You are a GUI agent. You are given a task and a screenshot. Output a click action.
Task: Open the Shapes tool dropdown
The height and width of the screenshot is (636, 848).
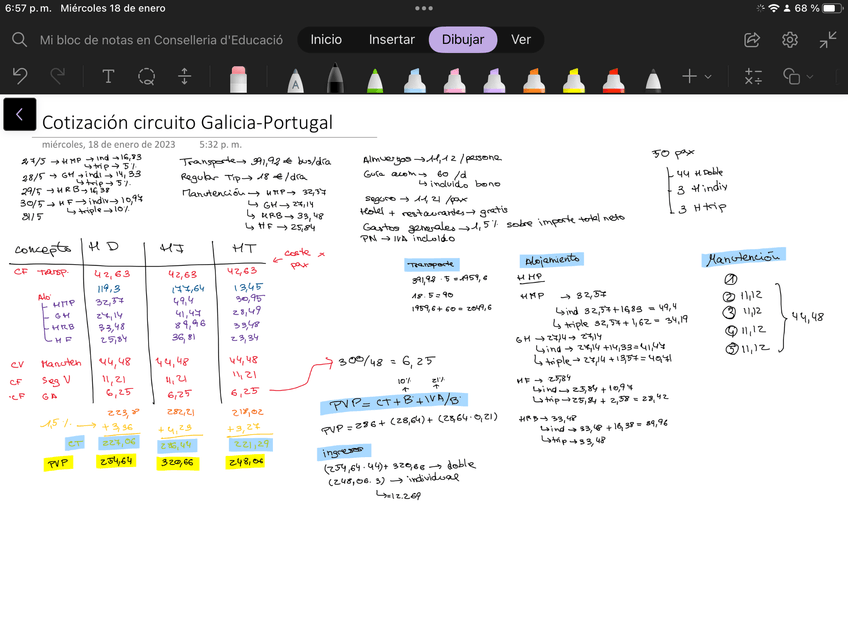click(798, 76)
